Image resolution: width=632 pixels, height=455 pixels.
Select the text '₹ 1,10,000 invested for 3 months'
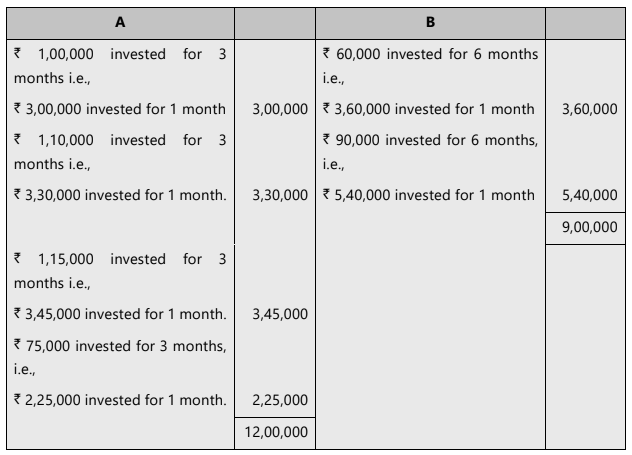pyautogui.click(x=120, y=140)
